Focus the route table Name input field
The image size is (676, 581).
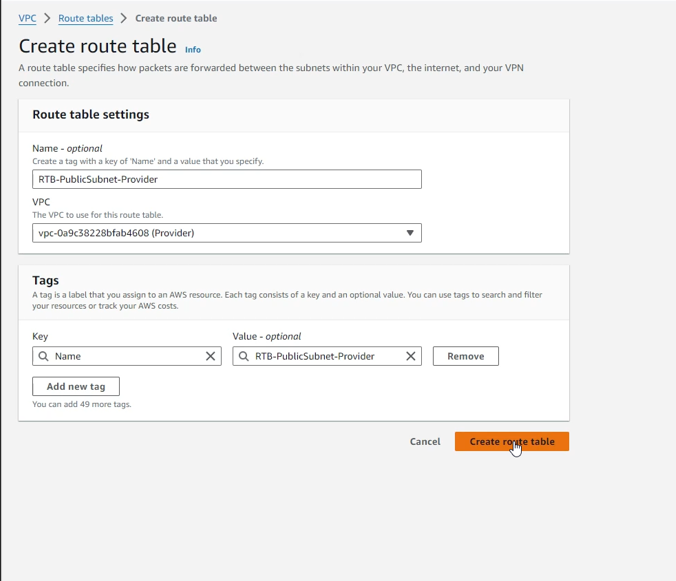226,179
